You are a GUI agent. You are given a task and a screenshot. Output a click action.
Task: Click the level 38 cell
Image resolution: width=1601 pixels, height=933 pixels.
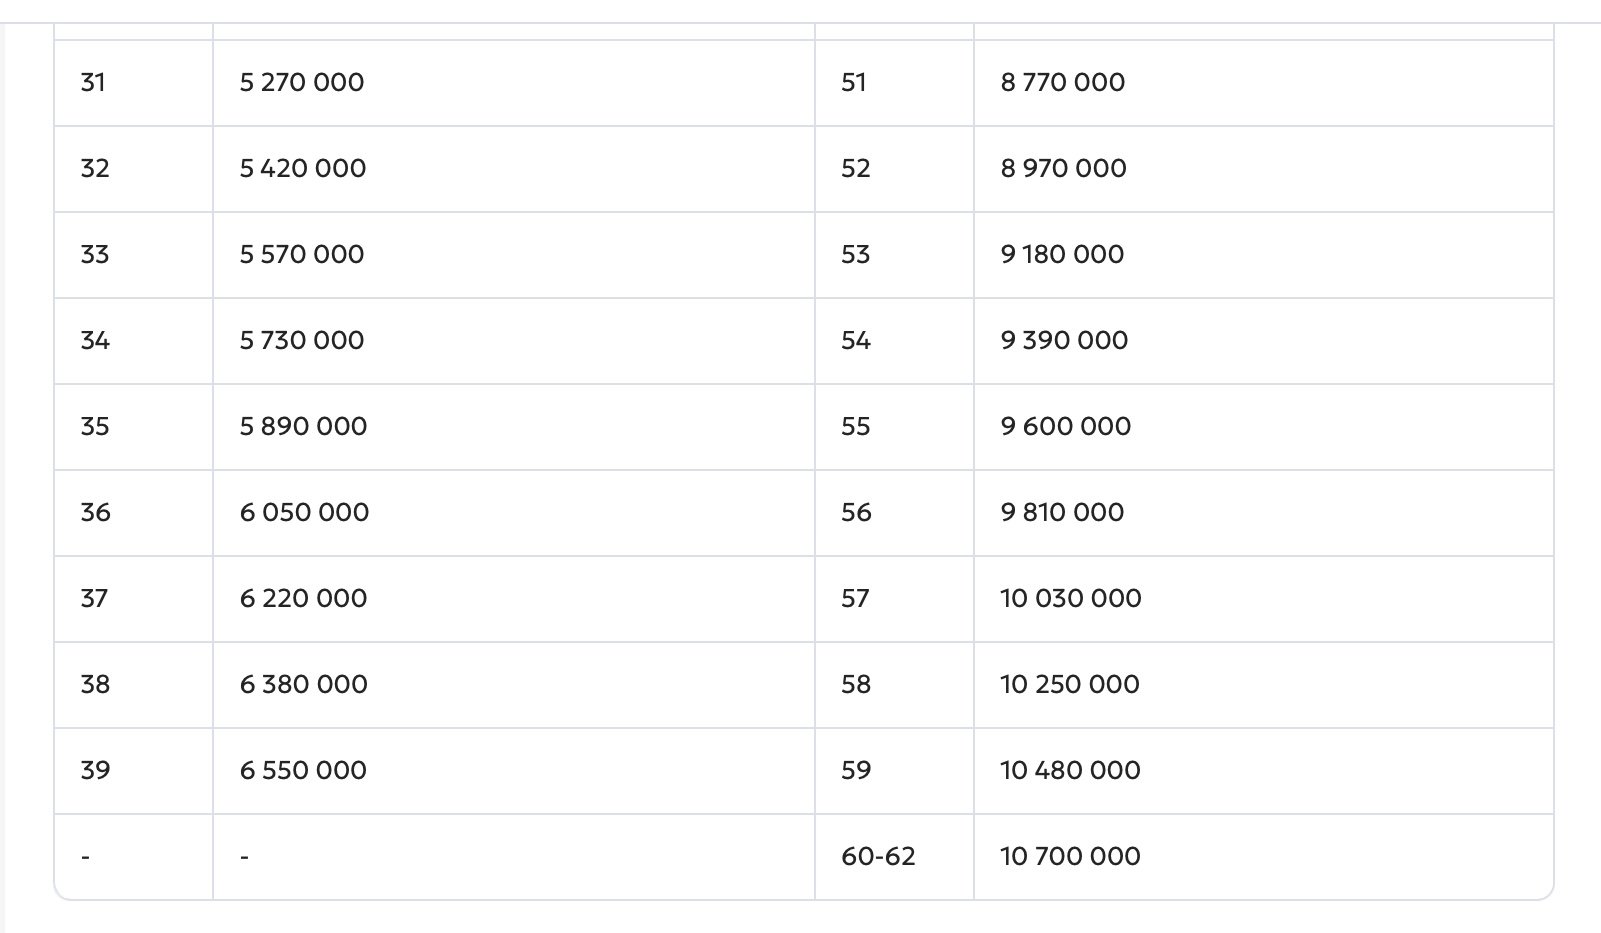95,684
